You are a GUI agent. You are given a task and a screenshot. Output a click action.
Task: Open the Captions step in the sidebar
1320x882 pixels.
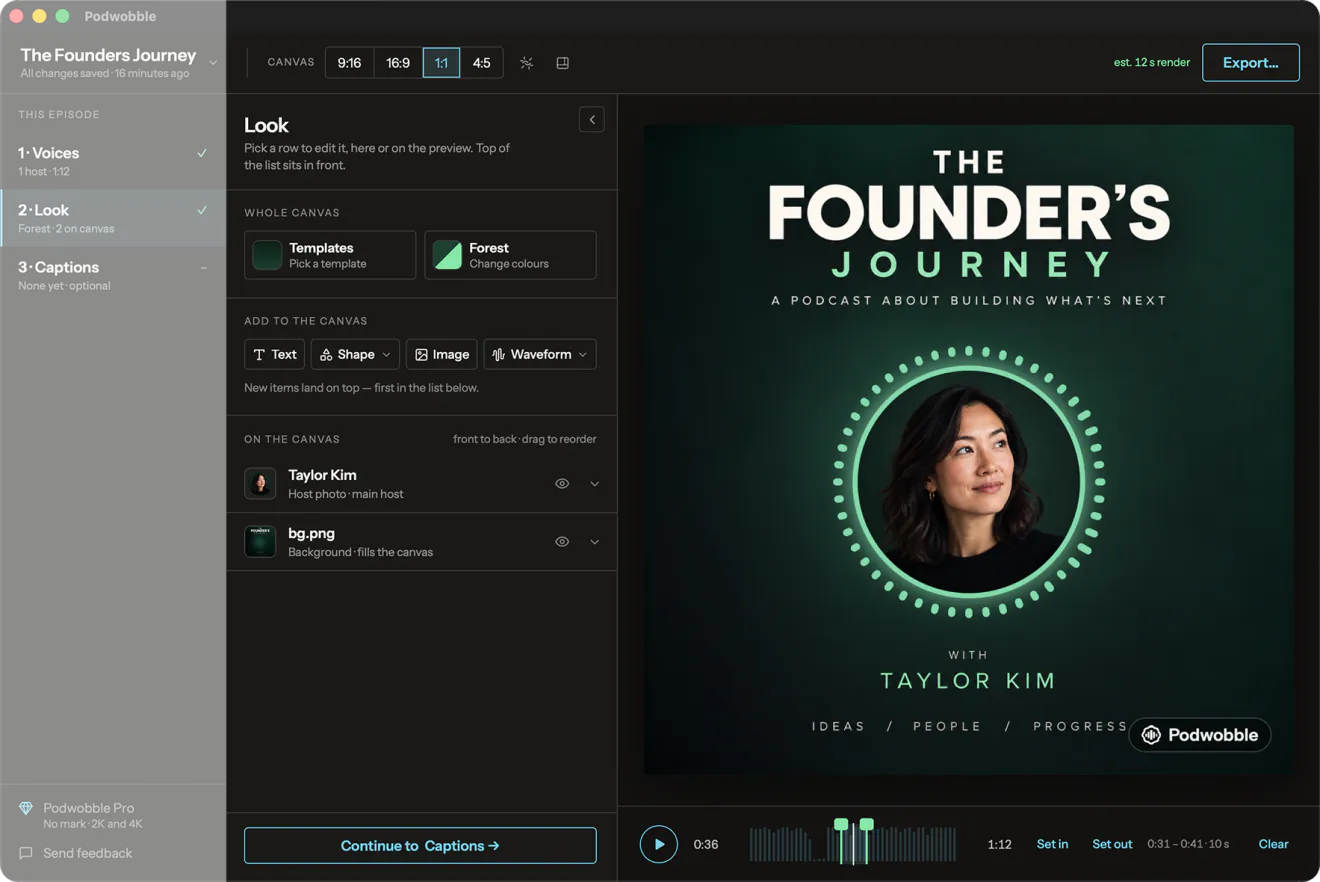point(113,275)
